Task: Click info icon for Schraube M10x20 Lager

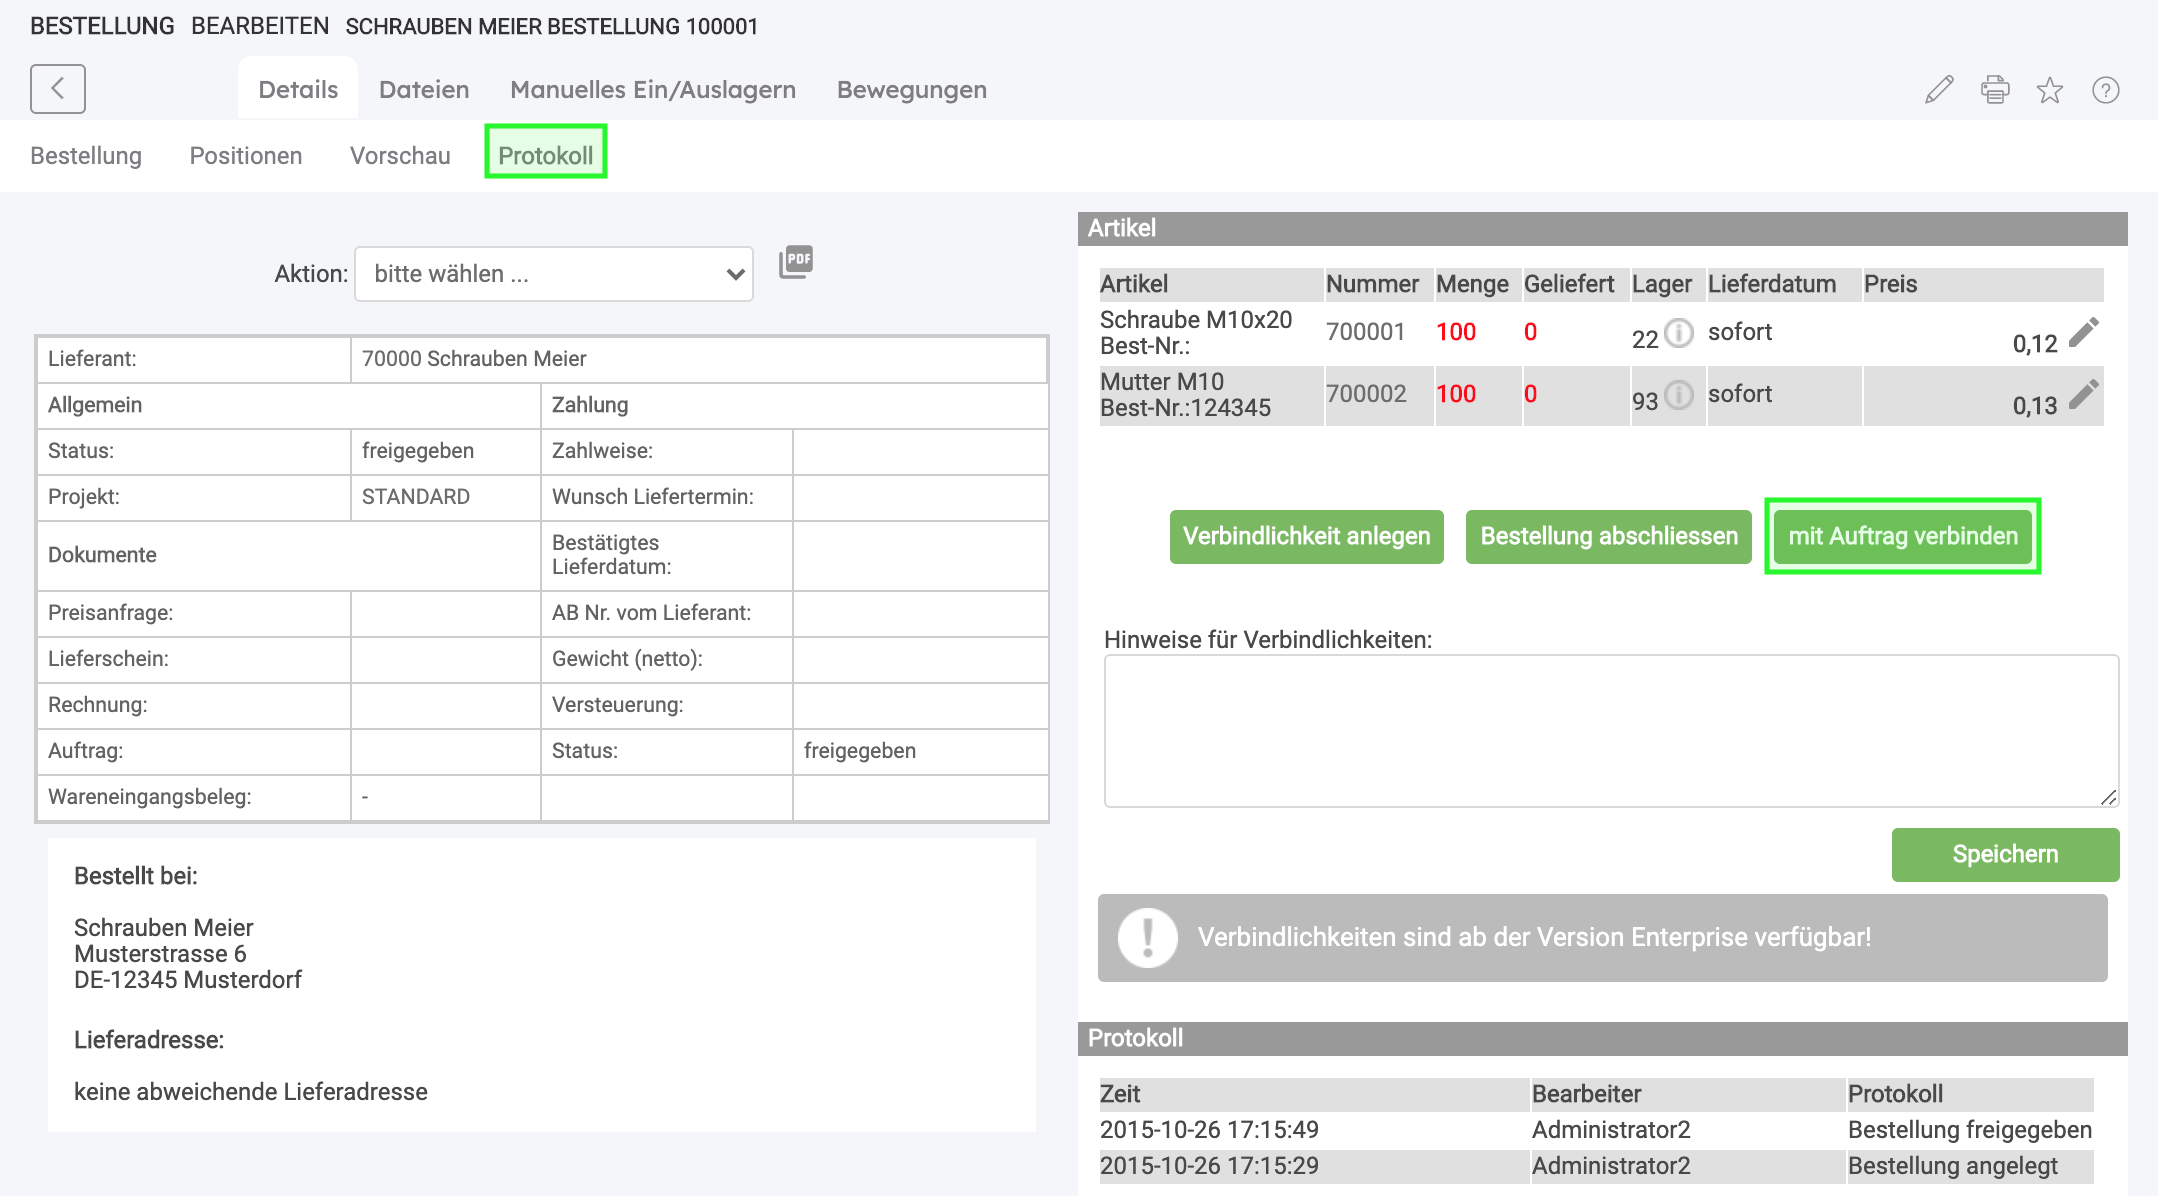Action: 1679,333
